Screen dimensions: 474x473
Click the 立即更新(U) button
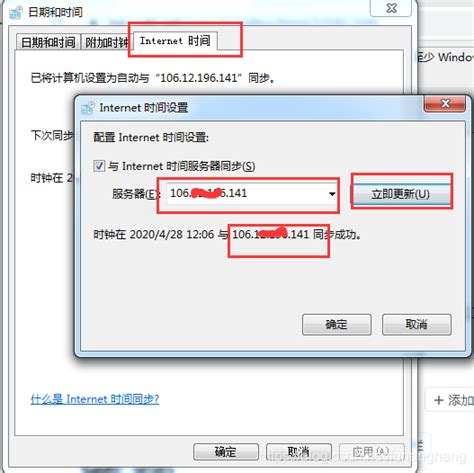click(400, 194)
